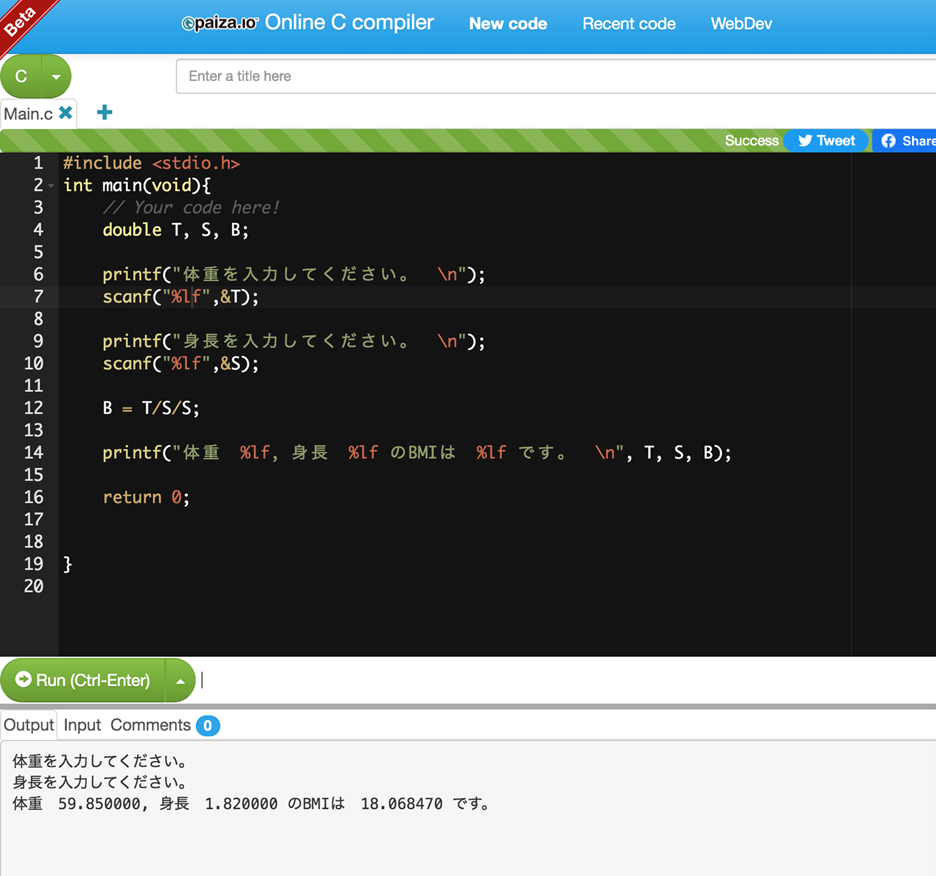
Task: Open the Recent code menu
Action: tap(629, 24)
